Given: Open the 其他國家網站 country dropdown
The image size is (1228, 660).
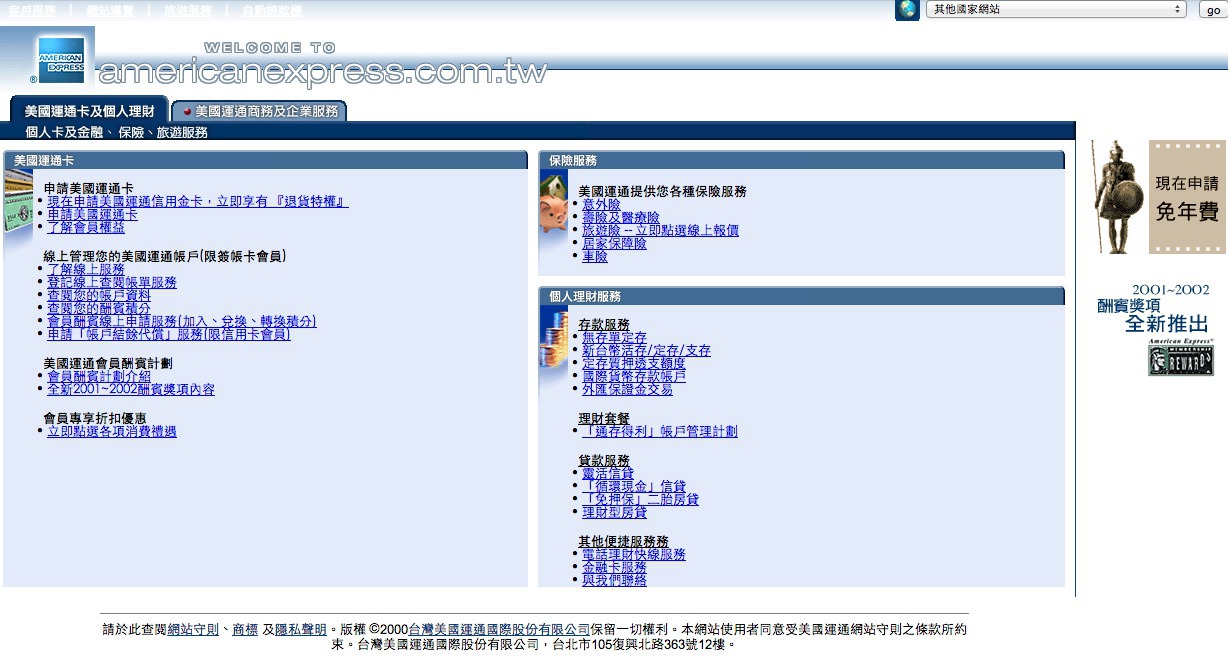Looking at the screenshot, I should coord(1056,9).
